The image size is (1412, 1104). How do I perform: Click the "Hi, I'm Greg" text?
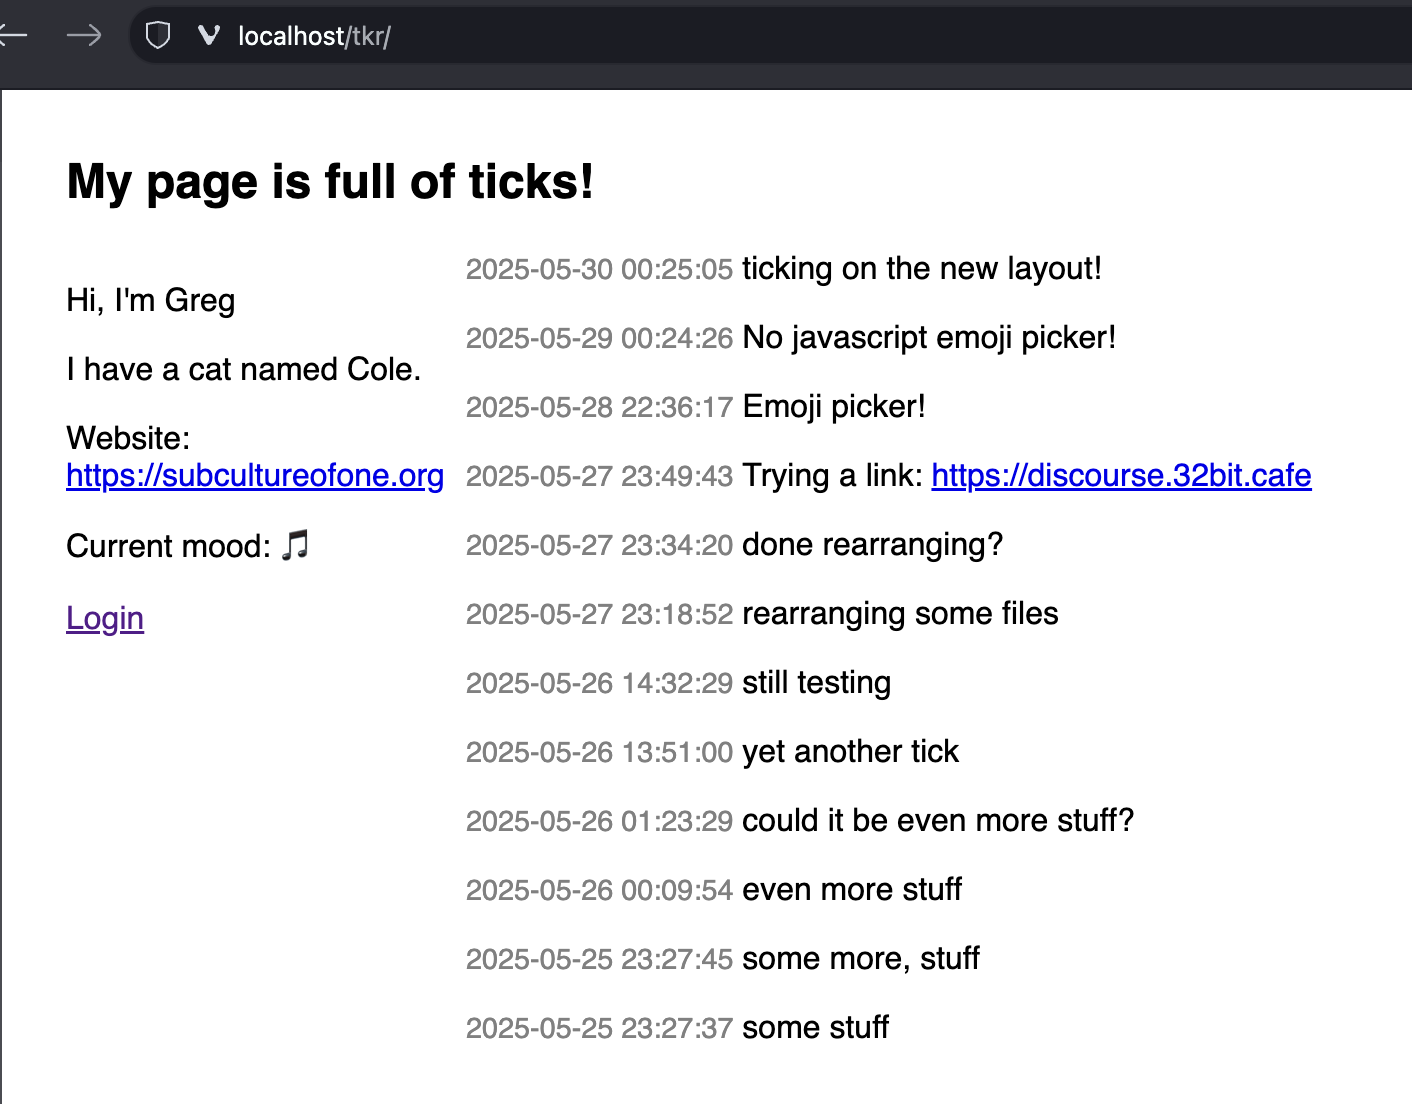[x=151, y=300]
